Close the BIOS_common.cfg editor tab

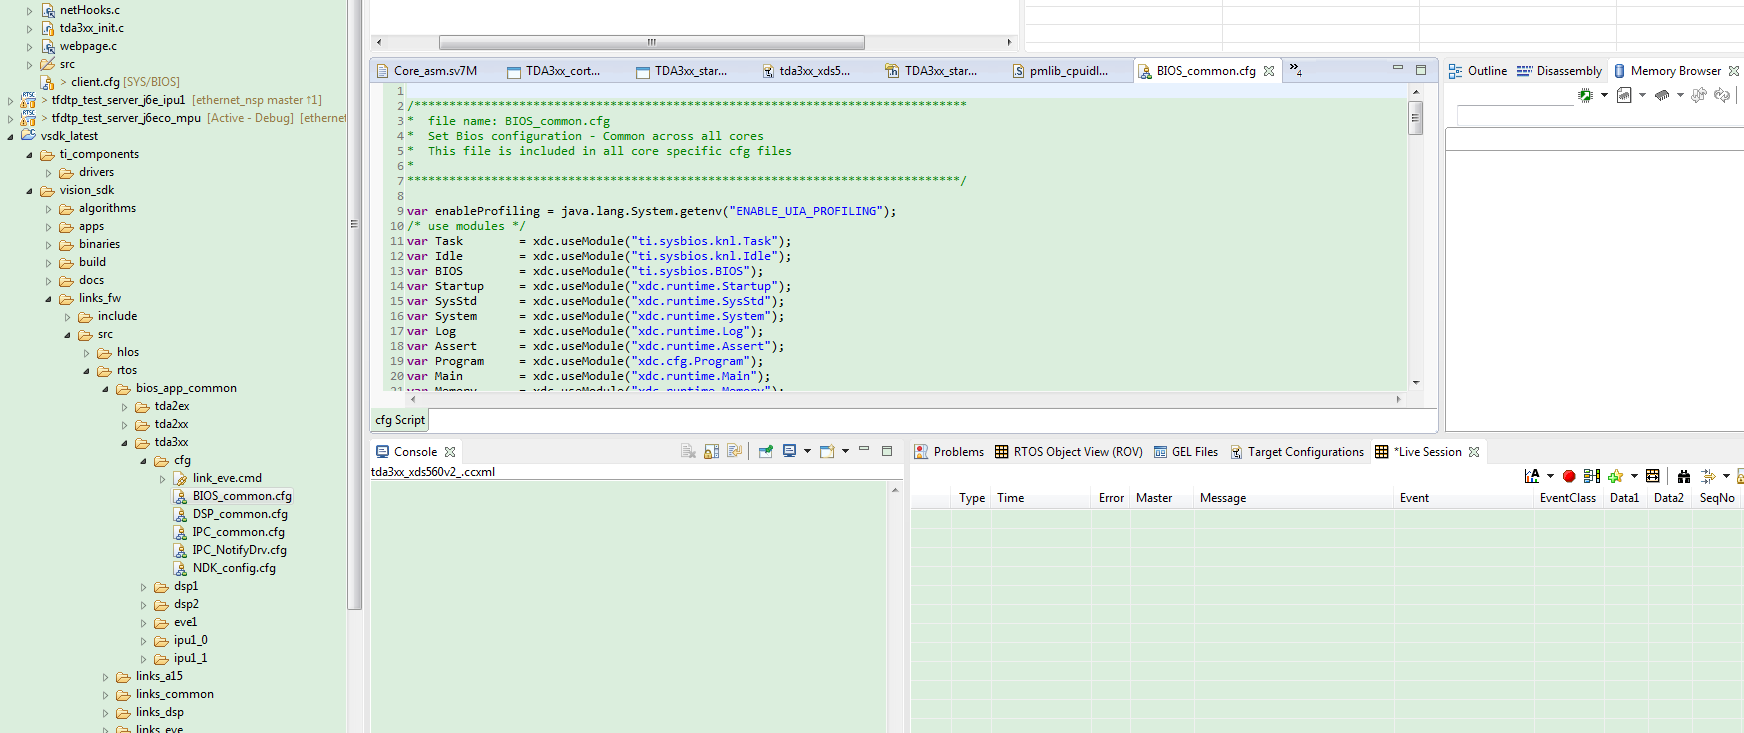point(1269,71)
